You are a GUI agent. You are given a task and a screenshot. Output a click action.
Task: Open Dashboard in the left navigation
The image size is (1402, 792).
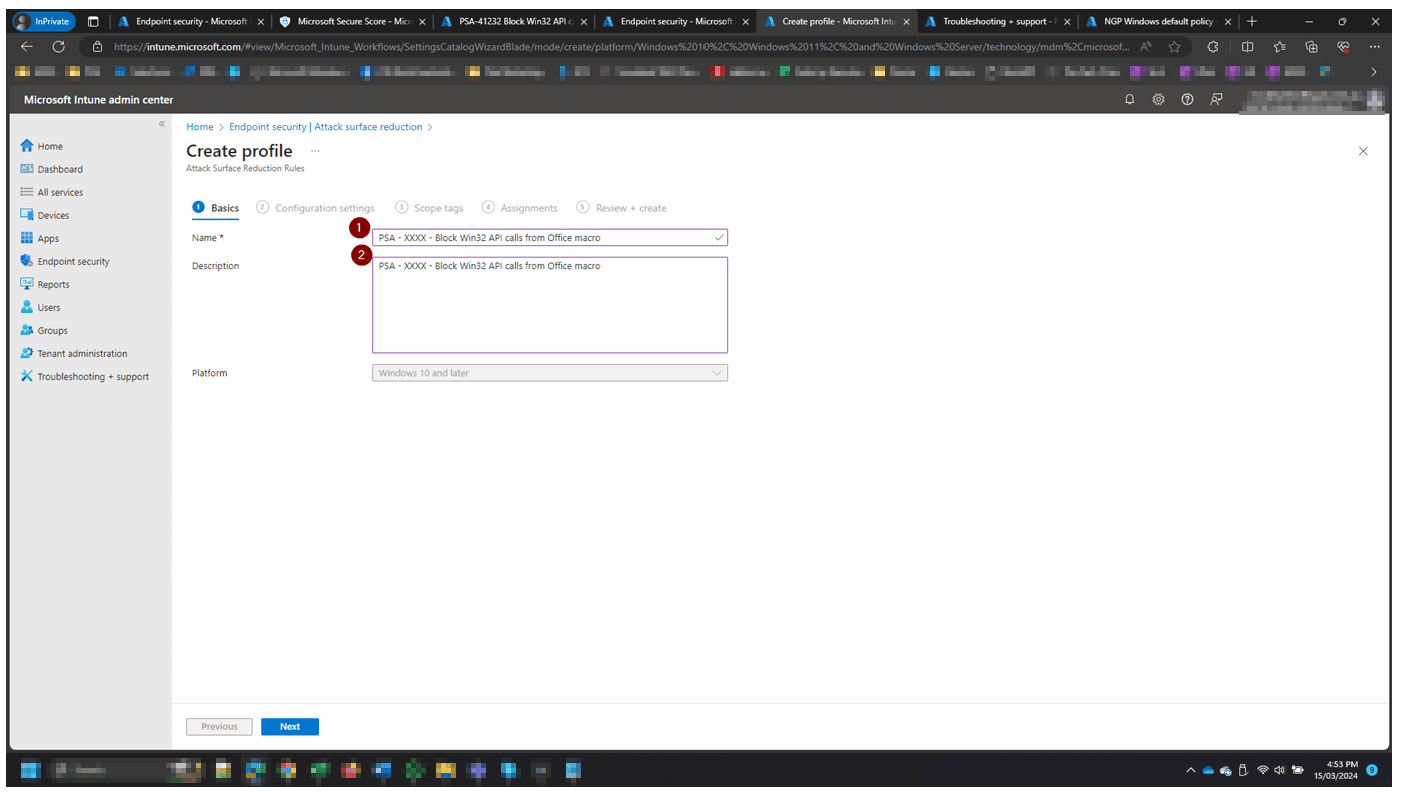51,169
